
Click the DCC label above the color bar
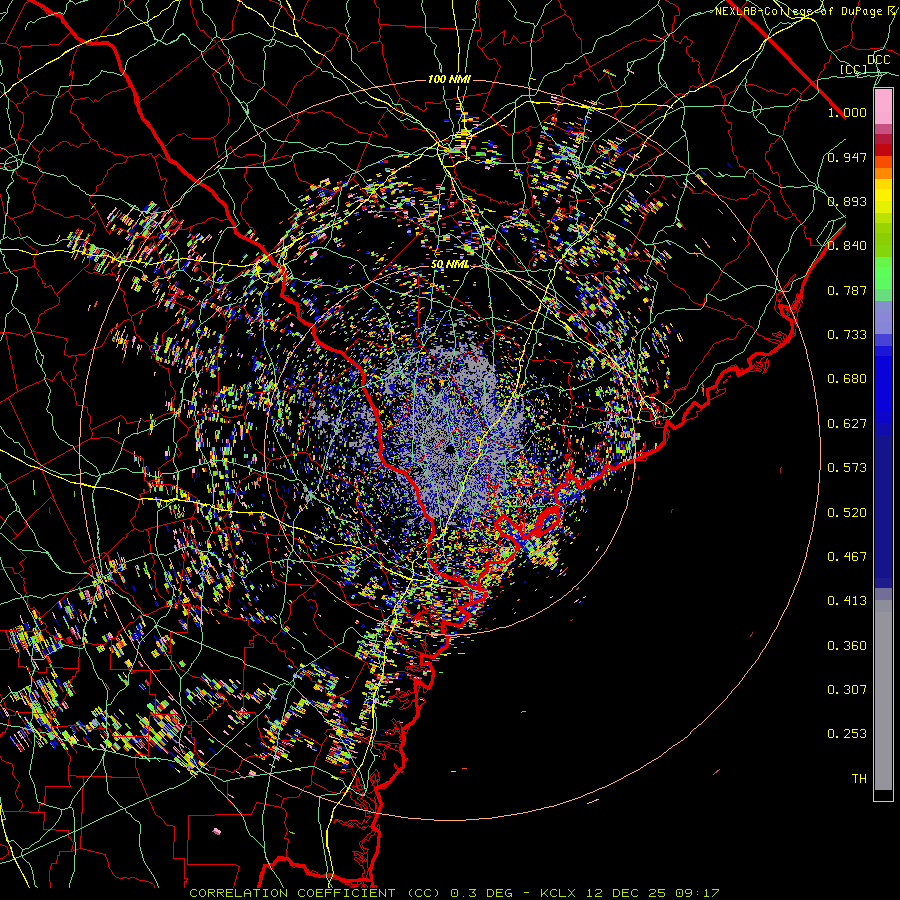pyautogui.click(x=879, y=60)
